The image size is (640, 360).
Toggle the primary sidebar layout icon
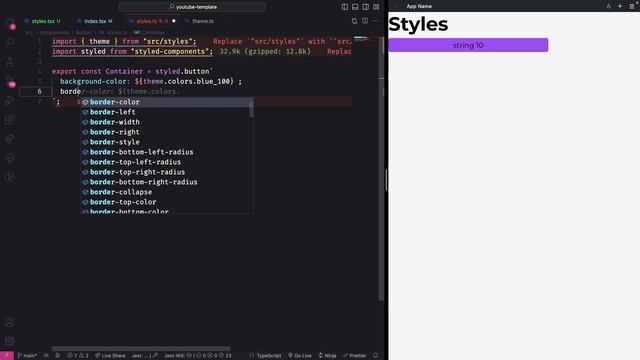pos(344,7)
